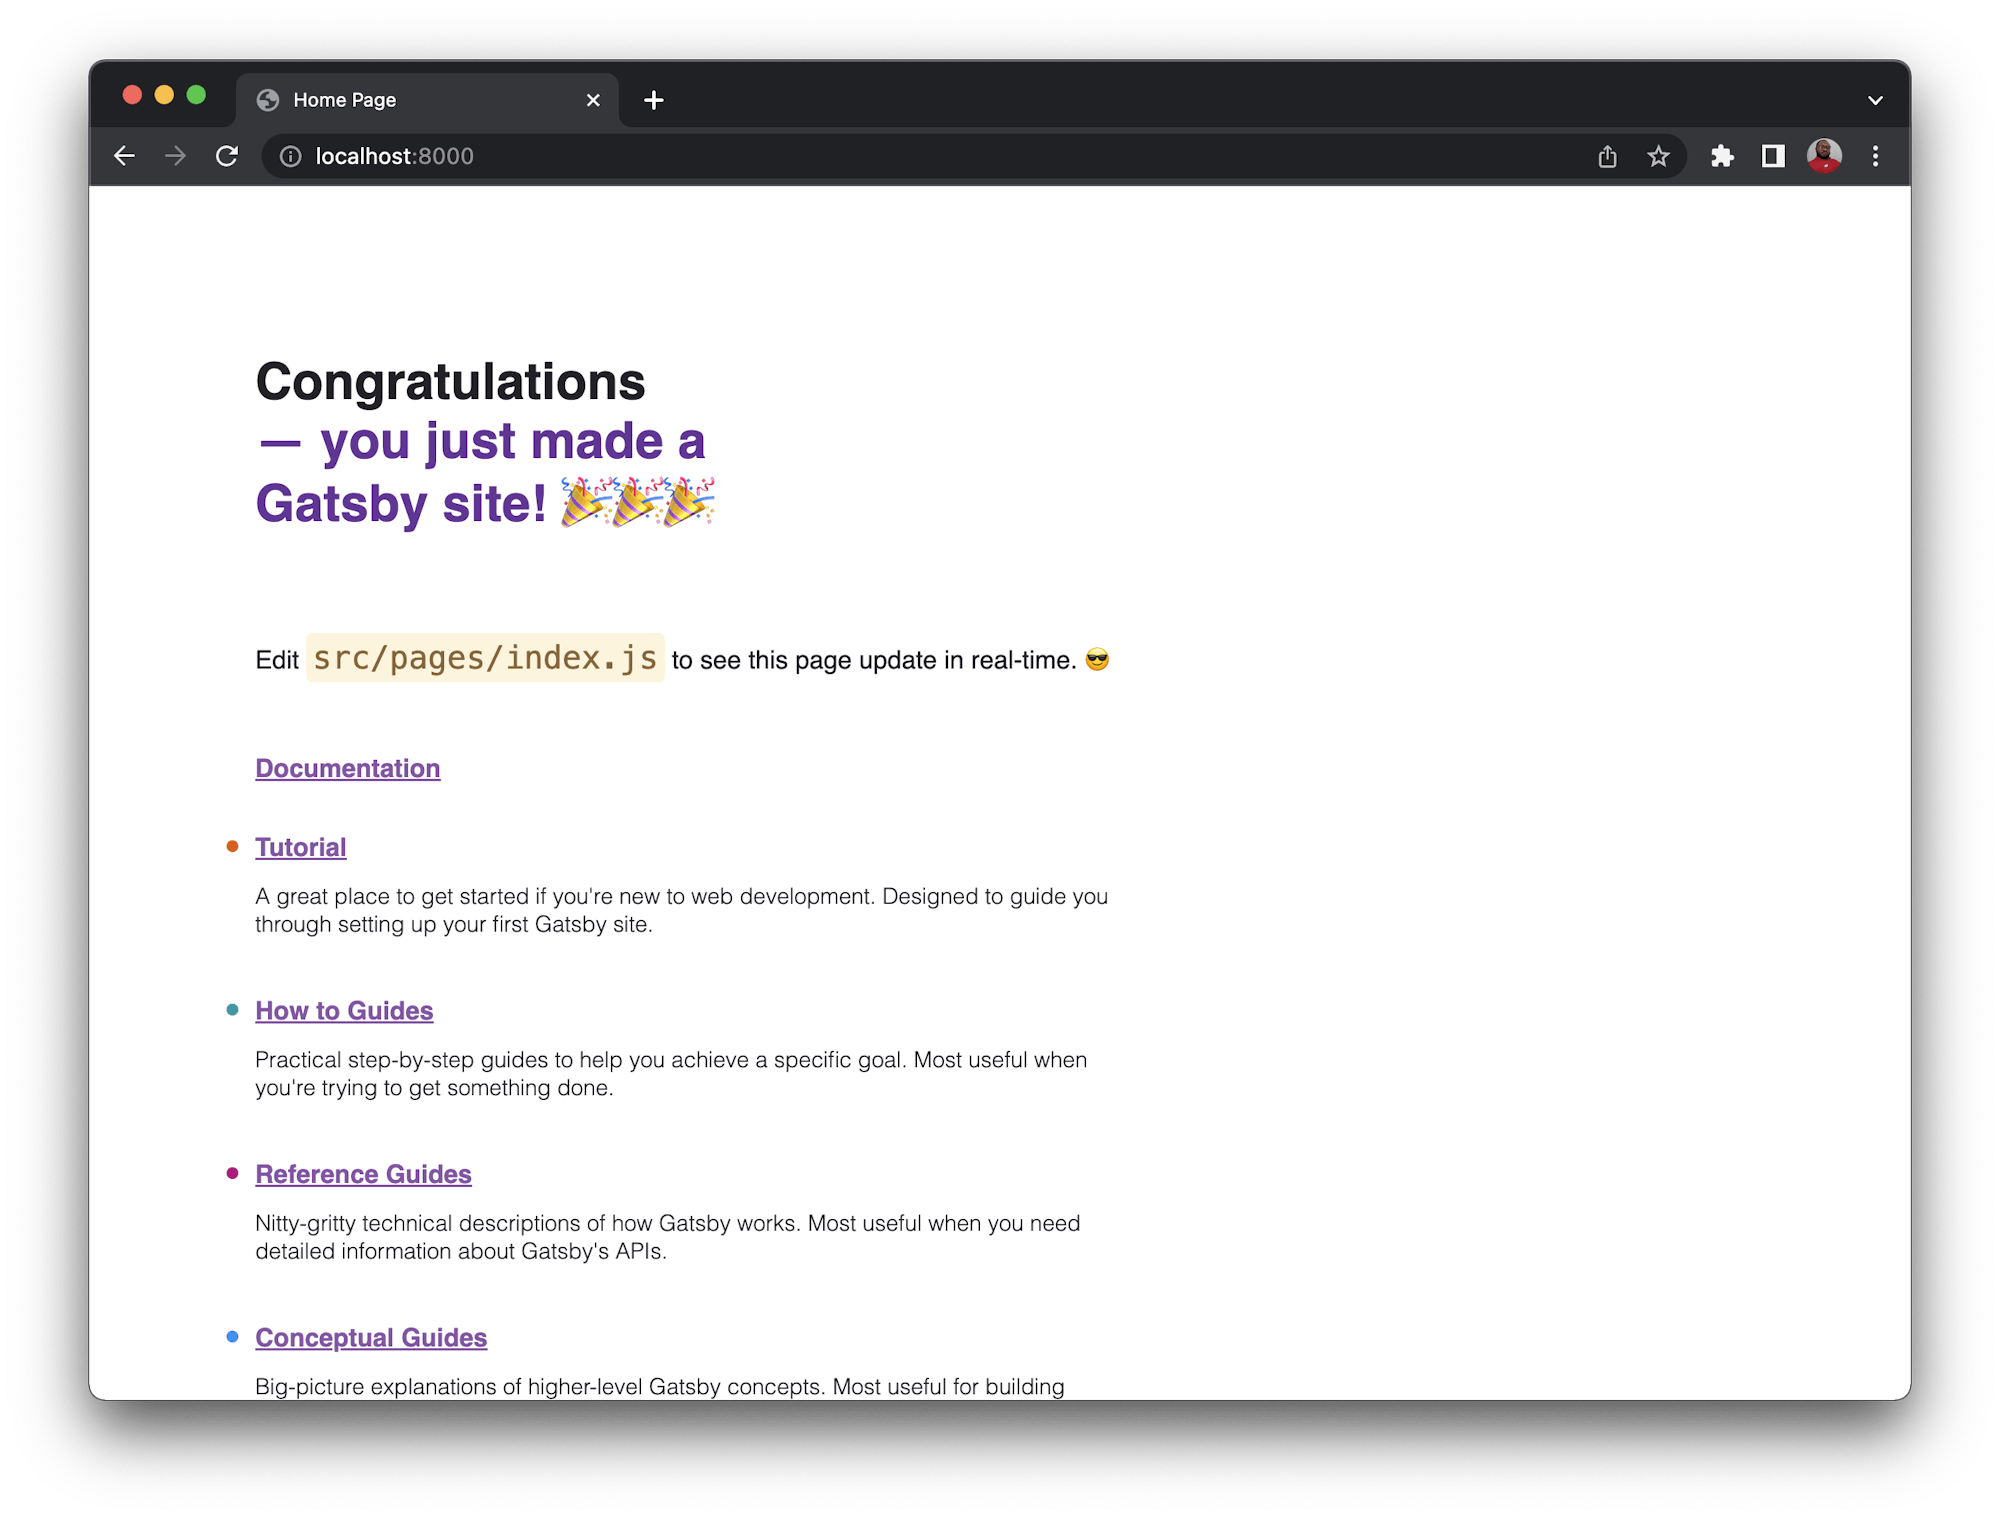Bookmark this page via the star icon

pos(1658,156)
